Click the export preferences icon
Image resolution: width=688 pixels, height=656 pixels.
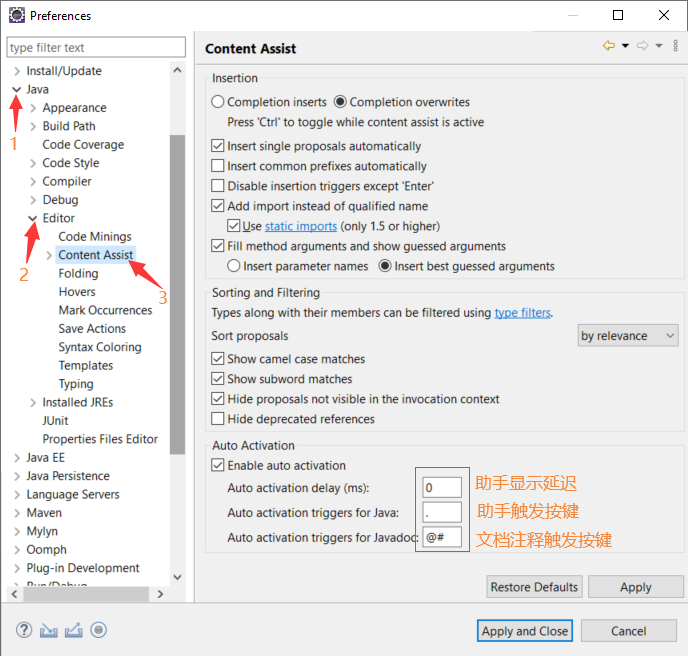pyautogui.click(x=73, y=630)
